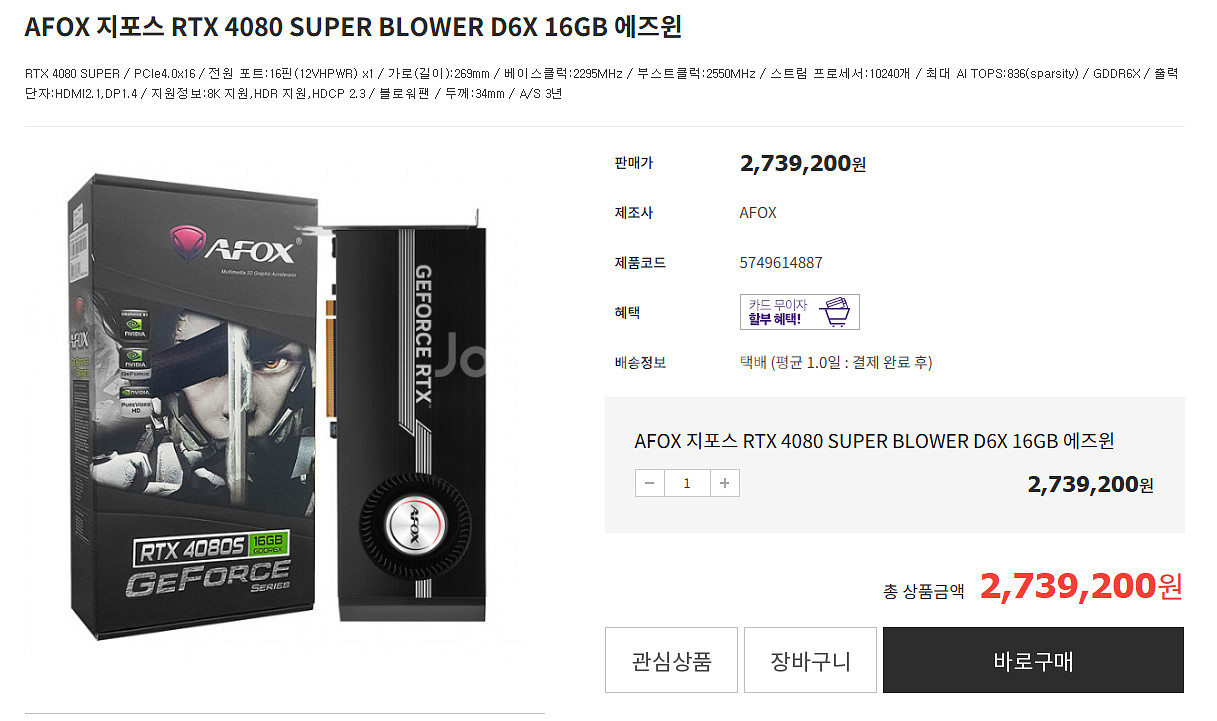Click the product specification summary text

tap(601, 83)
